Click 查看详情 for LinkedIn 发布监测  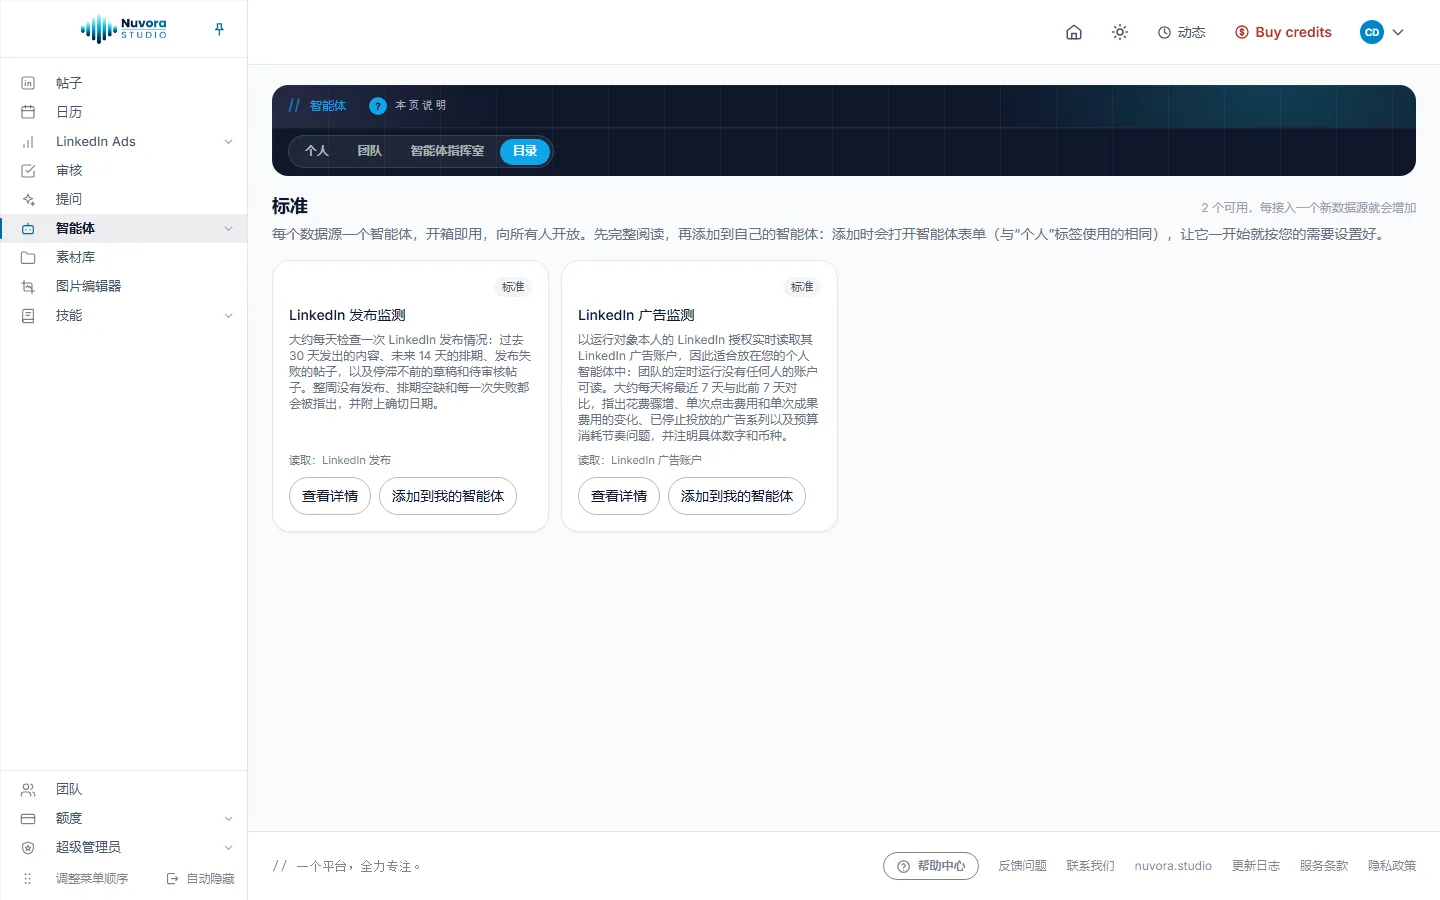[330, 496]
